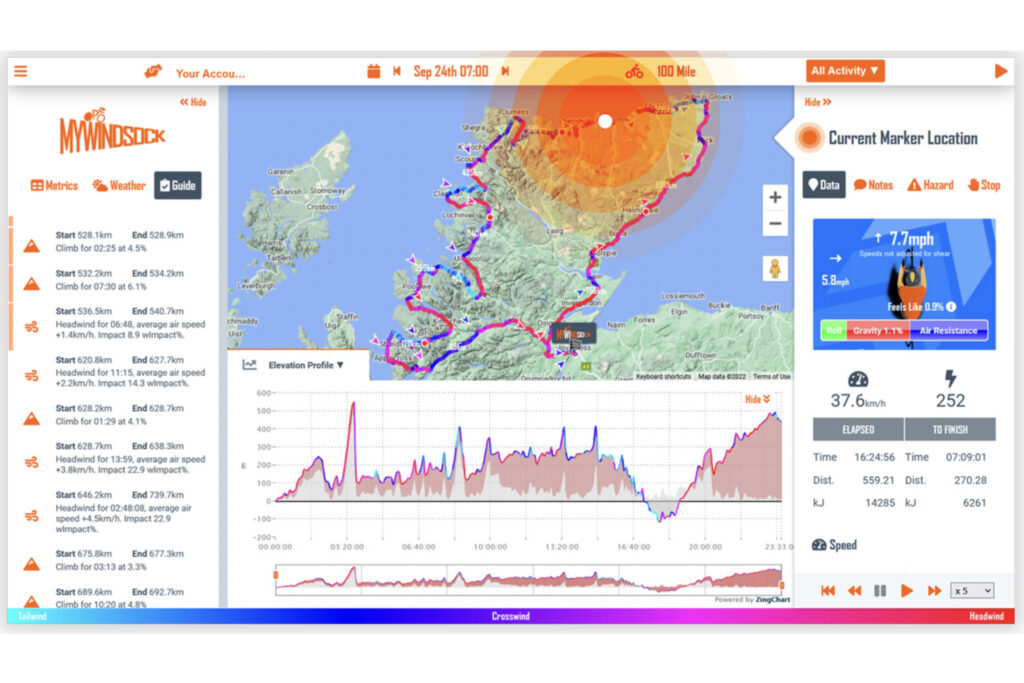This screenshot has height=683, width=1024.
Task: Open the Elevation Profile chart dropdown
Action: [x=306, y=365]
